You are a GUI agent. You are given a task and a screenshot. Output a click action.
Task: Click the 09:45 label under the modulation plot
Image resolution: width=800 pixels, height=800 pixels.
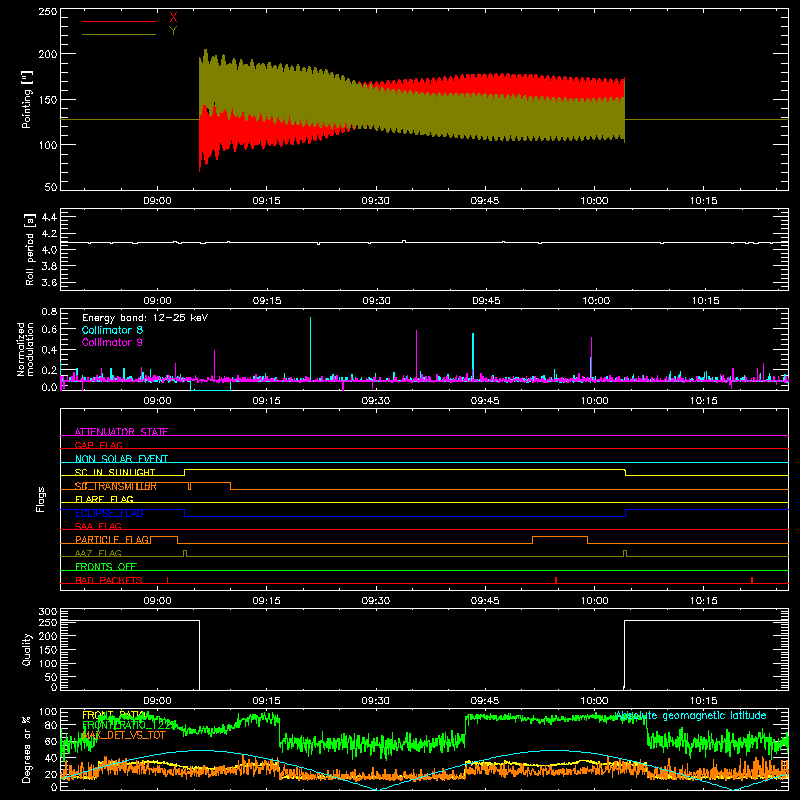click(x=485, y=401)
